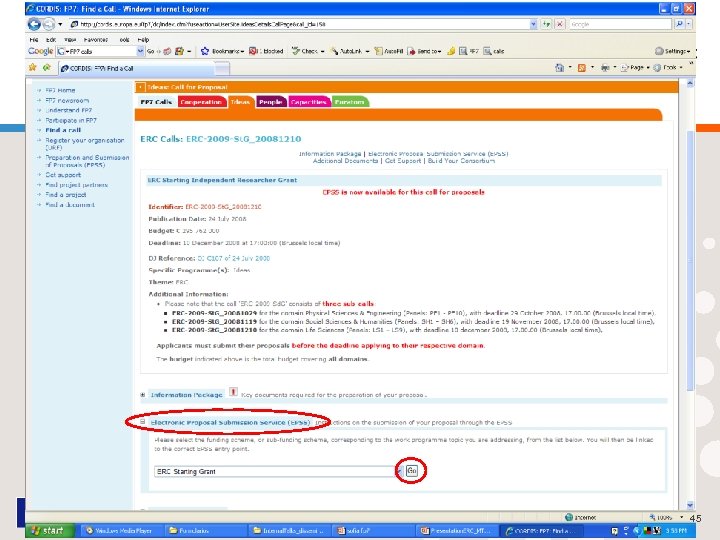The image size is (720, 540).
Task: Click the Internet zone globe in status bar
Action: (569, 518)
